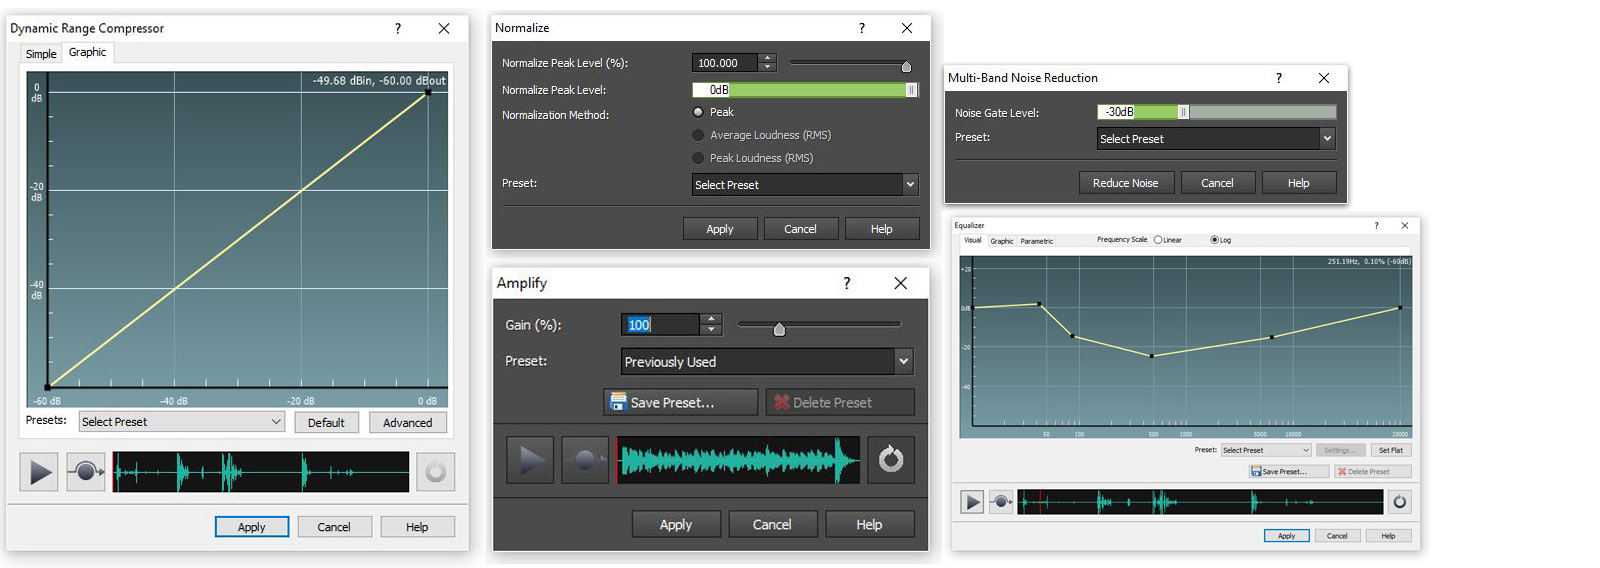Viewport: 1600px width, 568px height.
Task: Click waveform preview in Dynamic Range Compressor
Action: point(260,471)
